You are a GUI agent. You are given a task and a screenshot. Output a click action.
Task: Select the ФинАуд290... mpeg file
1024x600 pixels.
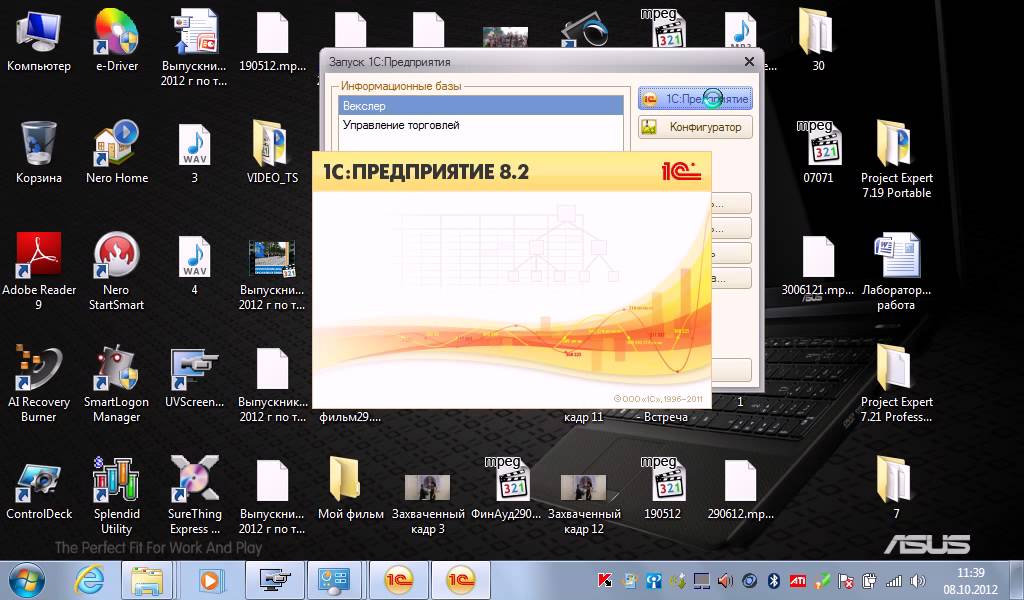(505, 488)
